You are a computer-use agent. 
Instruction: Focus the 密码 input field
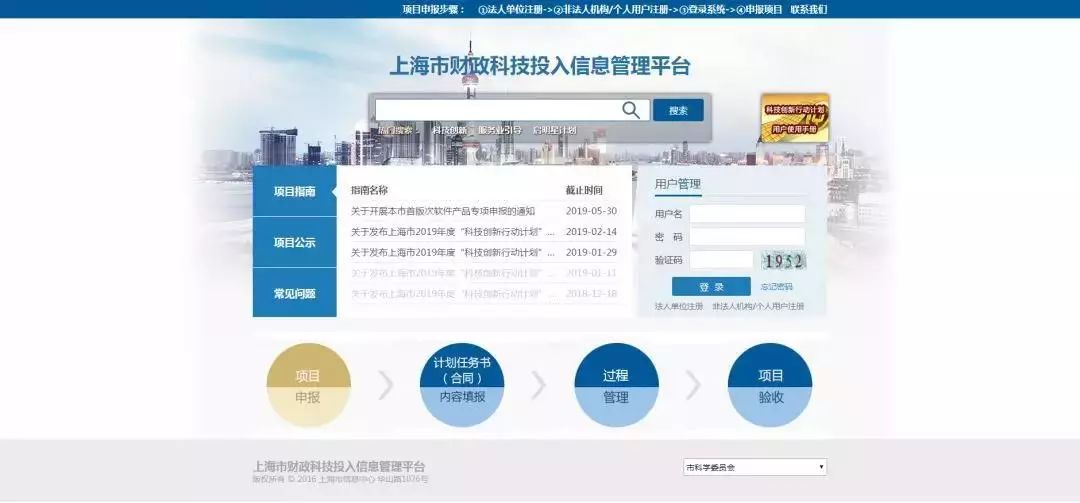pyautogui.click(x=747, y=237)
